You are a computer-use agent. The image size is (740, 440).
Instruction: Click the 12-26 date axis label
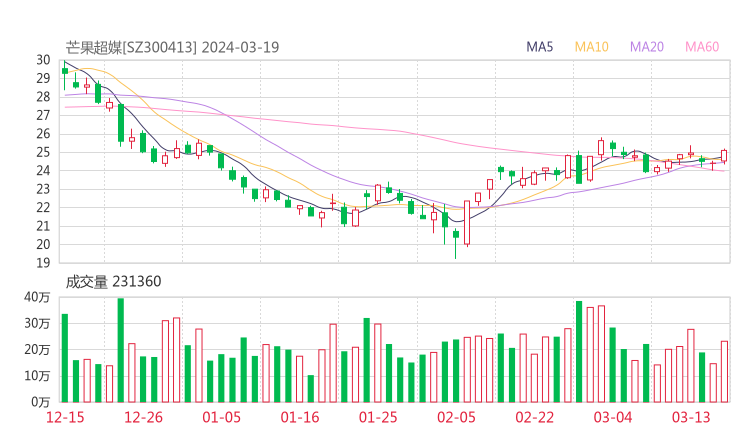[143, 417]
